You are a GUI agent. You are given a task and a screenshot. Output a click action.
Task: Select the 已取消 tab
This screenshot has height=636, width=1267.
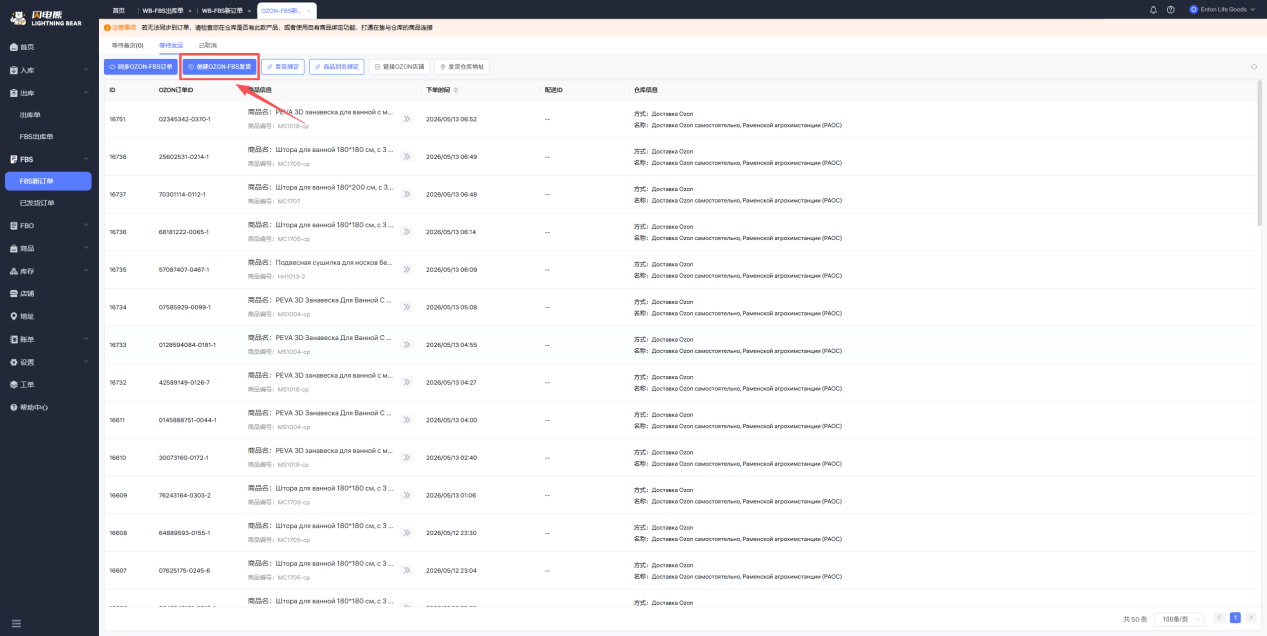click(x=208, y=45)
